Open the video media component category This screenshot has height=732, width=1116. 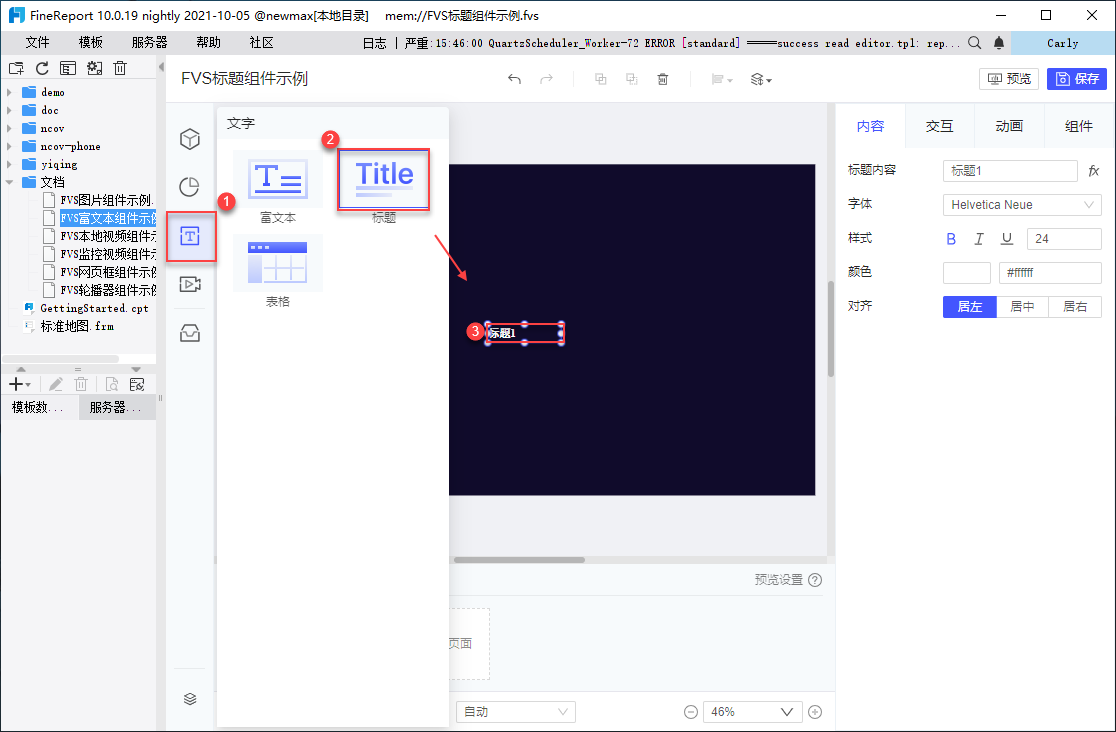point(189,284)
